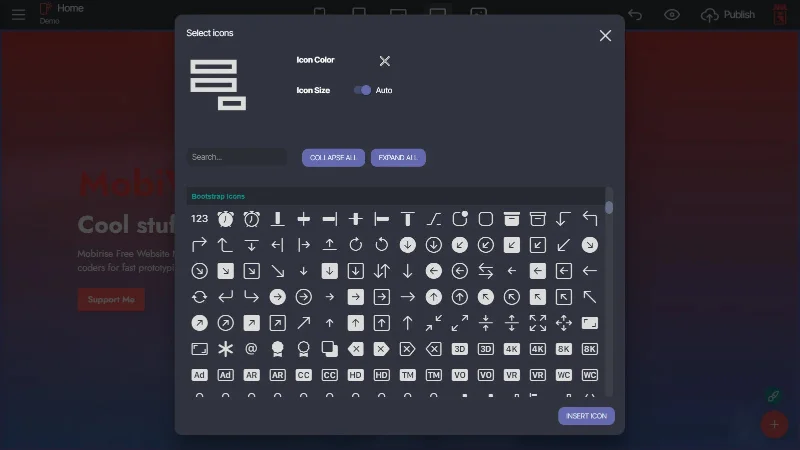Viewport: 800px width, 450px height.
Task: Pick the return-left arrow icon
Action: tap(226, 297)
